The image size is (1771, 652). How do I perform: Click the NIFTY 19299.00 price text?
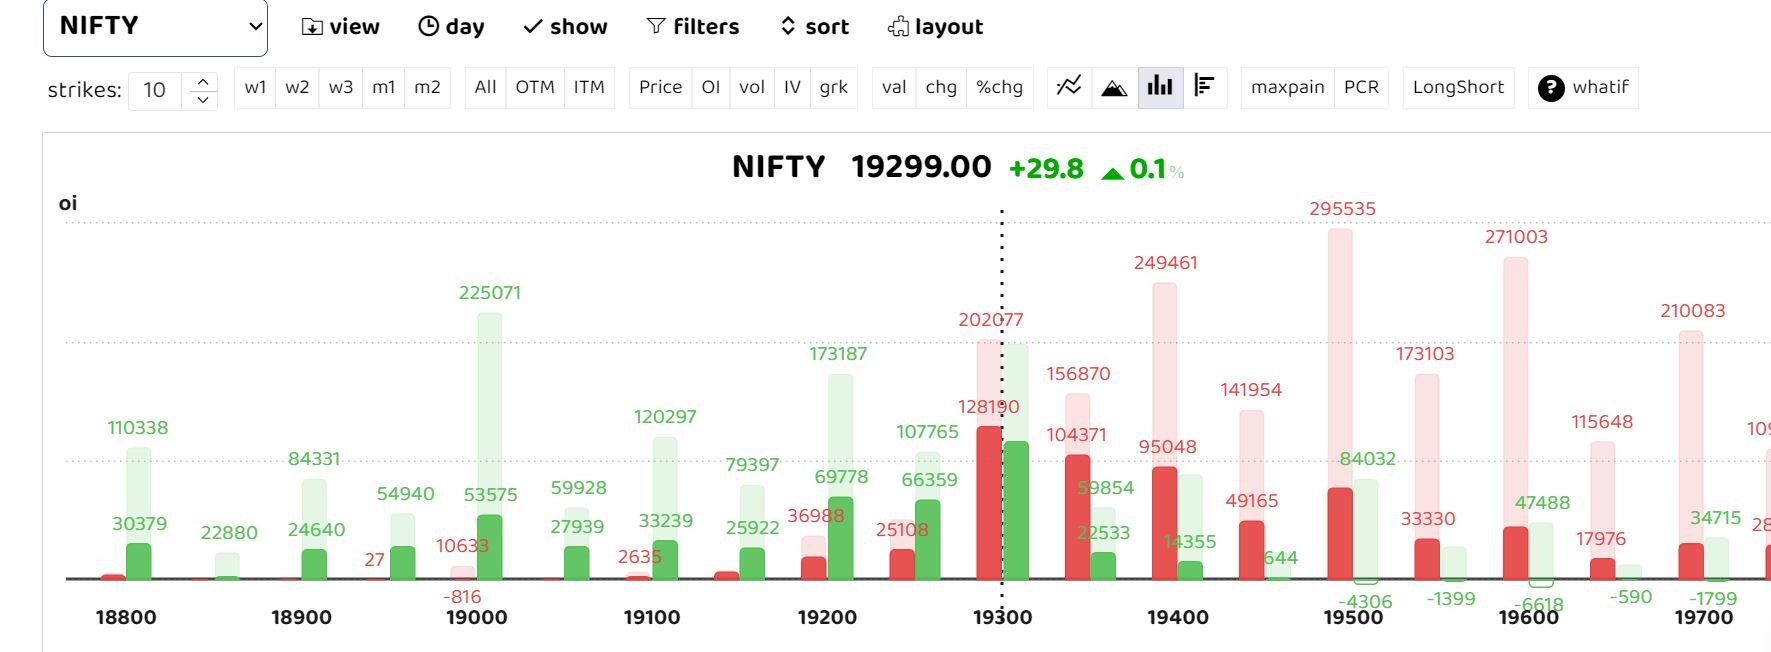pyautogui.click(x=861, y=167)
